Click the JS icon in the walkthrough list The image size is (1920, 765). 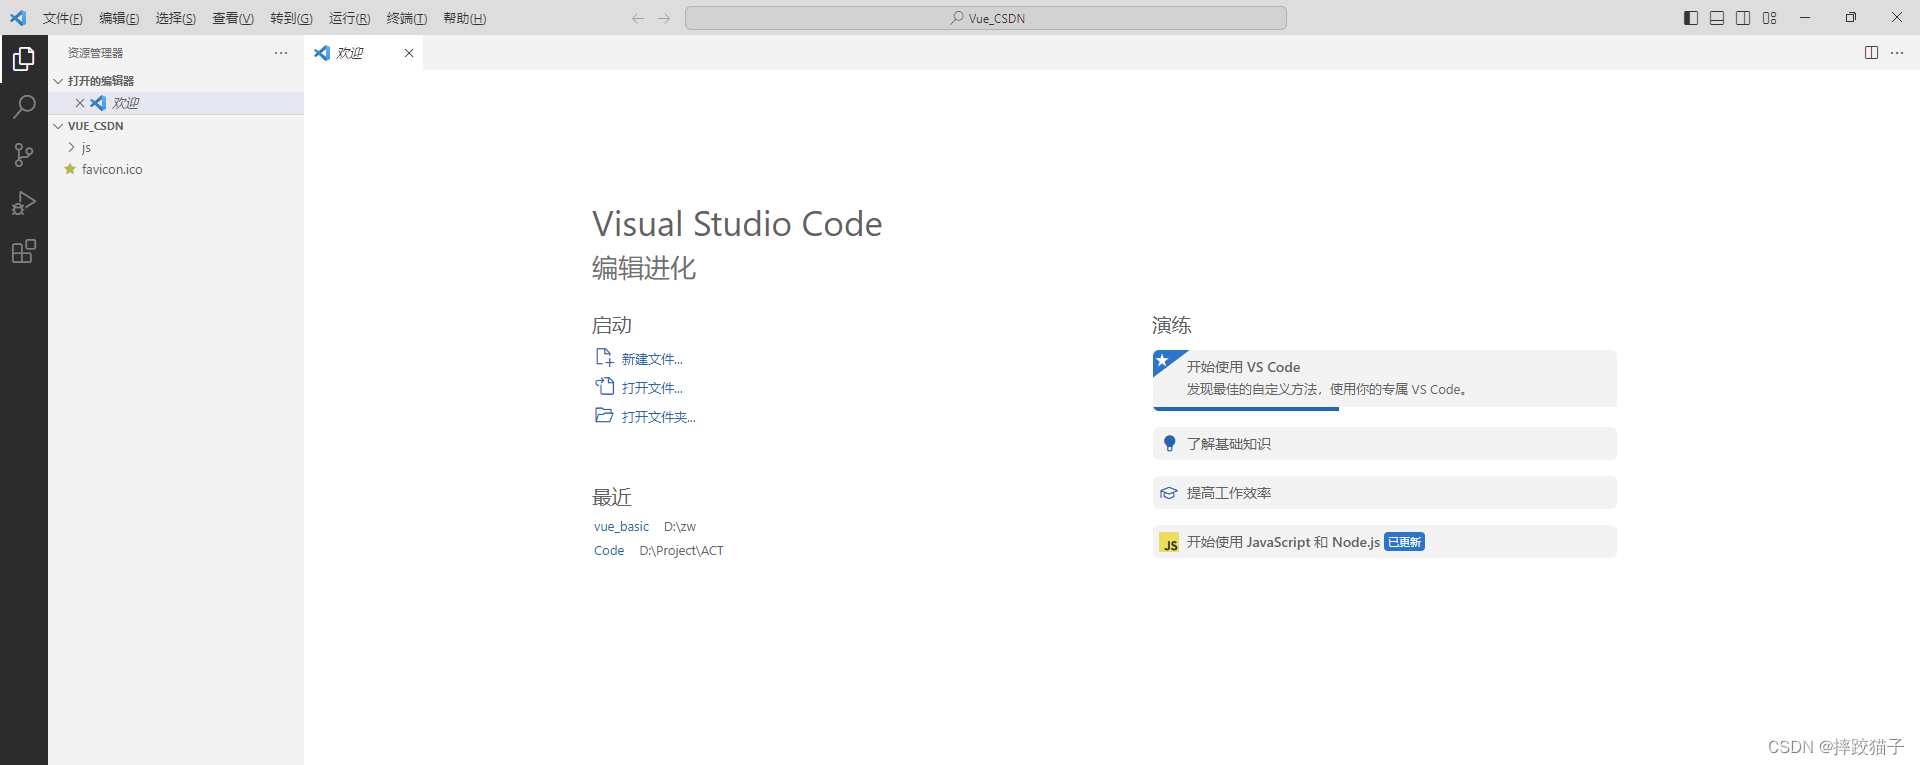1169,543
